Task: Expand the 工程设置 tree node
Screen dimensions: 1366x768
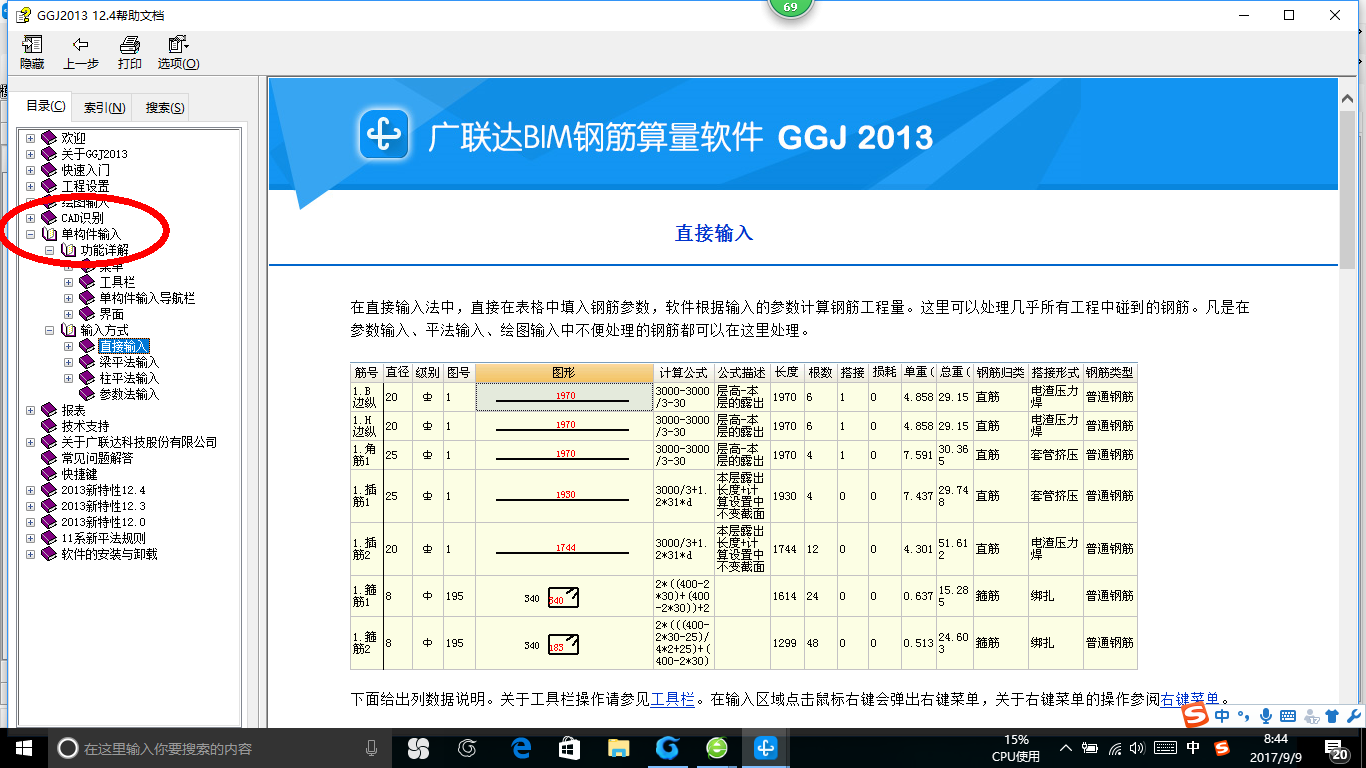Action: [30, 186]
